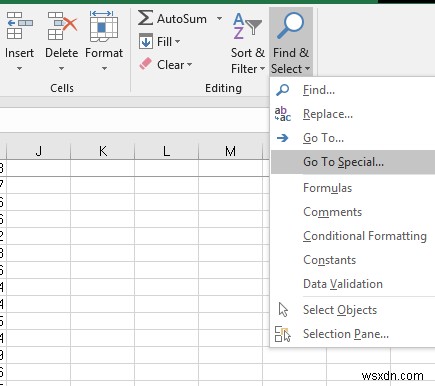This screenshot has height=386, width=435.
Task: Select Conditional Formatting in the menu
Action: coord(353,236)
